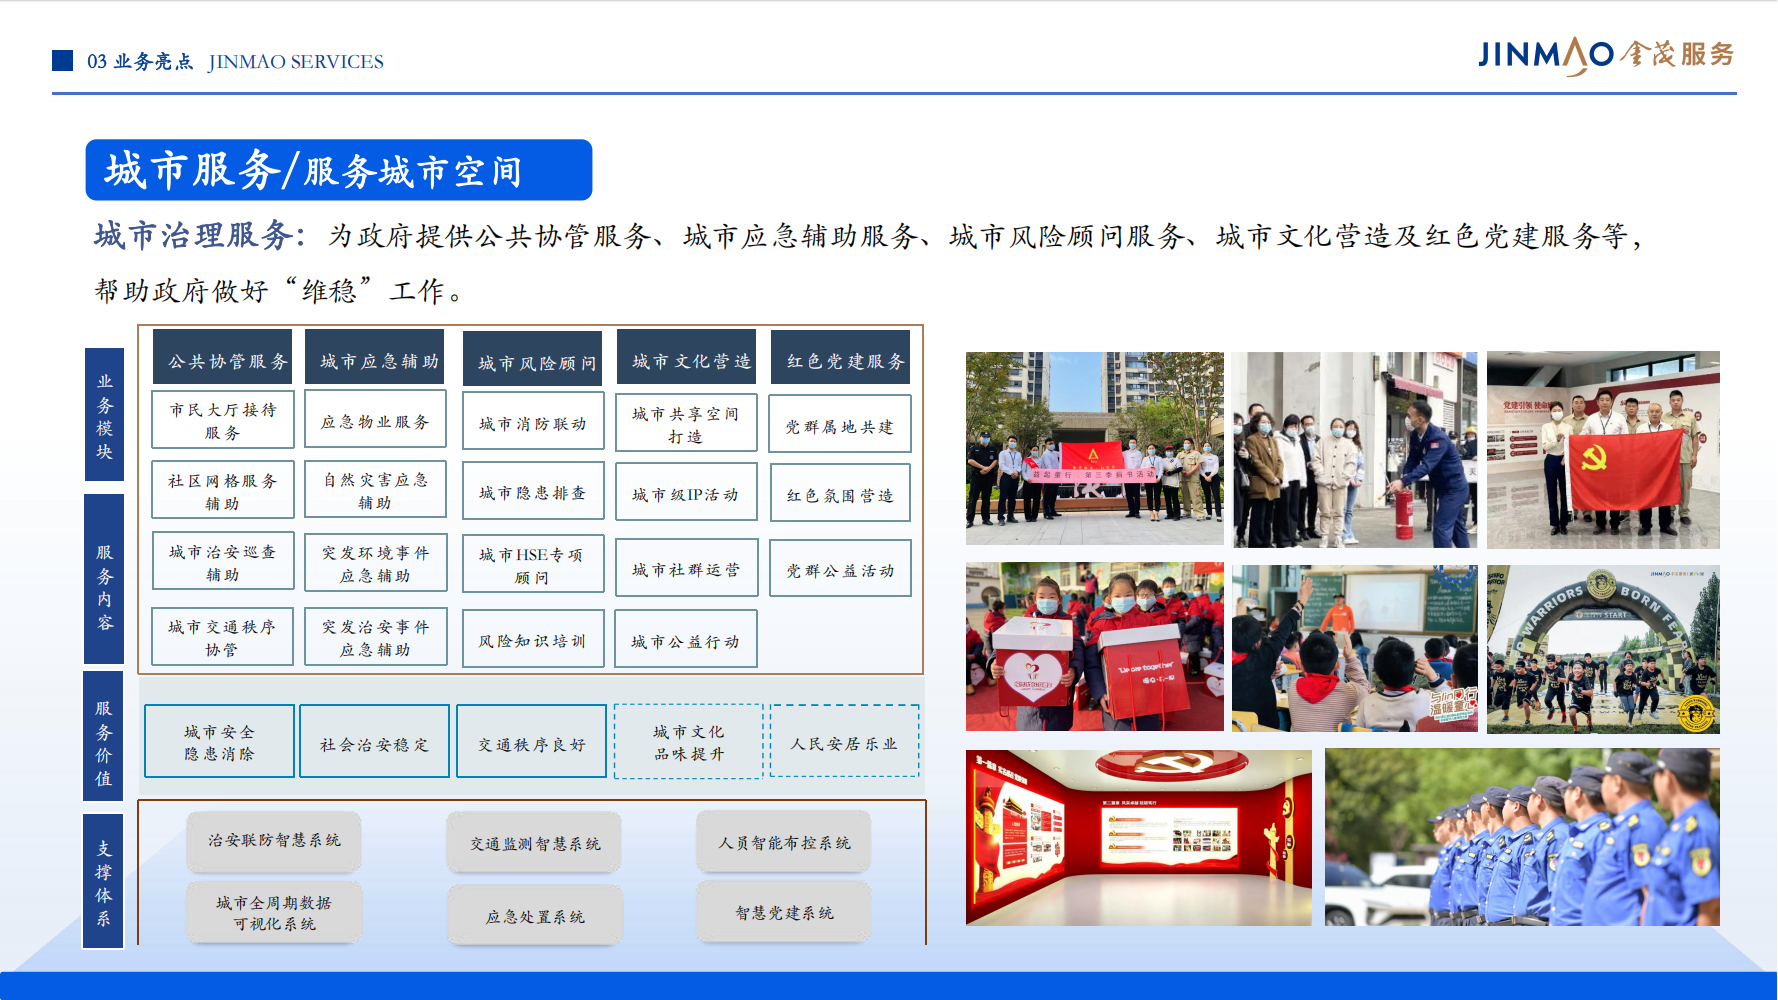Click the 市民大厅接待服务 box
The height and width of the screenshot is (1000, 1778).
pyautogui.click(x=223, y=420)
